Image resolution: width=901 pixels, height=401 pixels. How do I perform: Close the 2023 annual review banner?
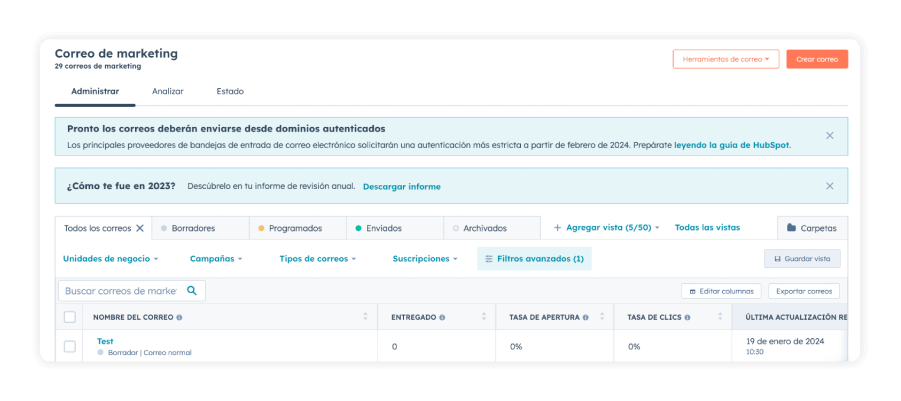(x=829, y=186)
